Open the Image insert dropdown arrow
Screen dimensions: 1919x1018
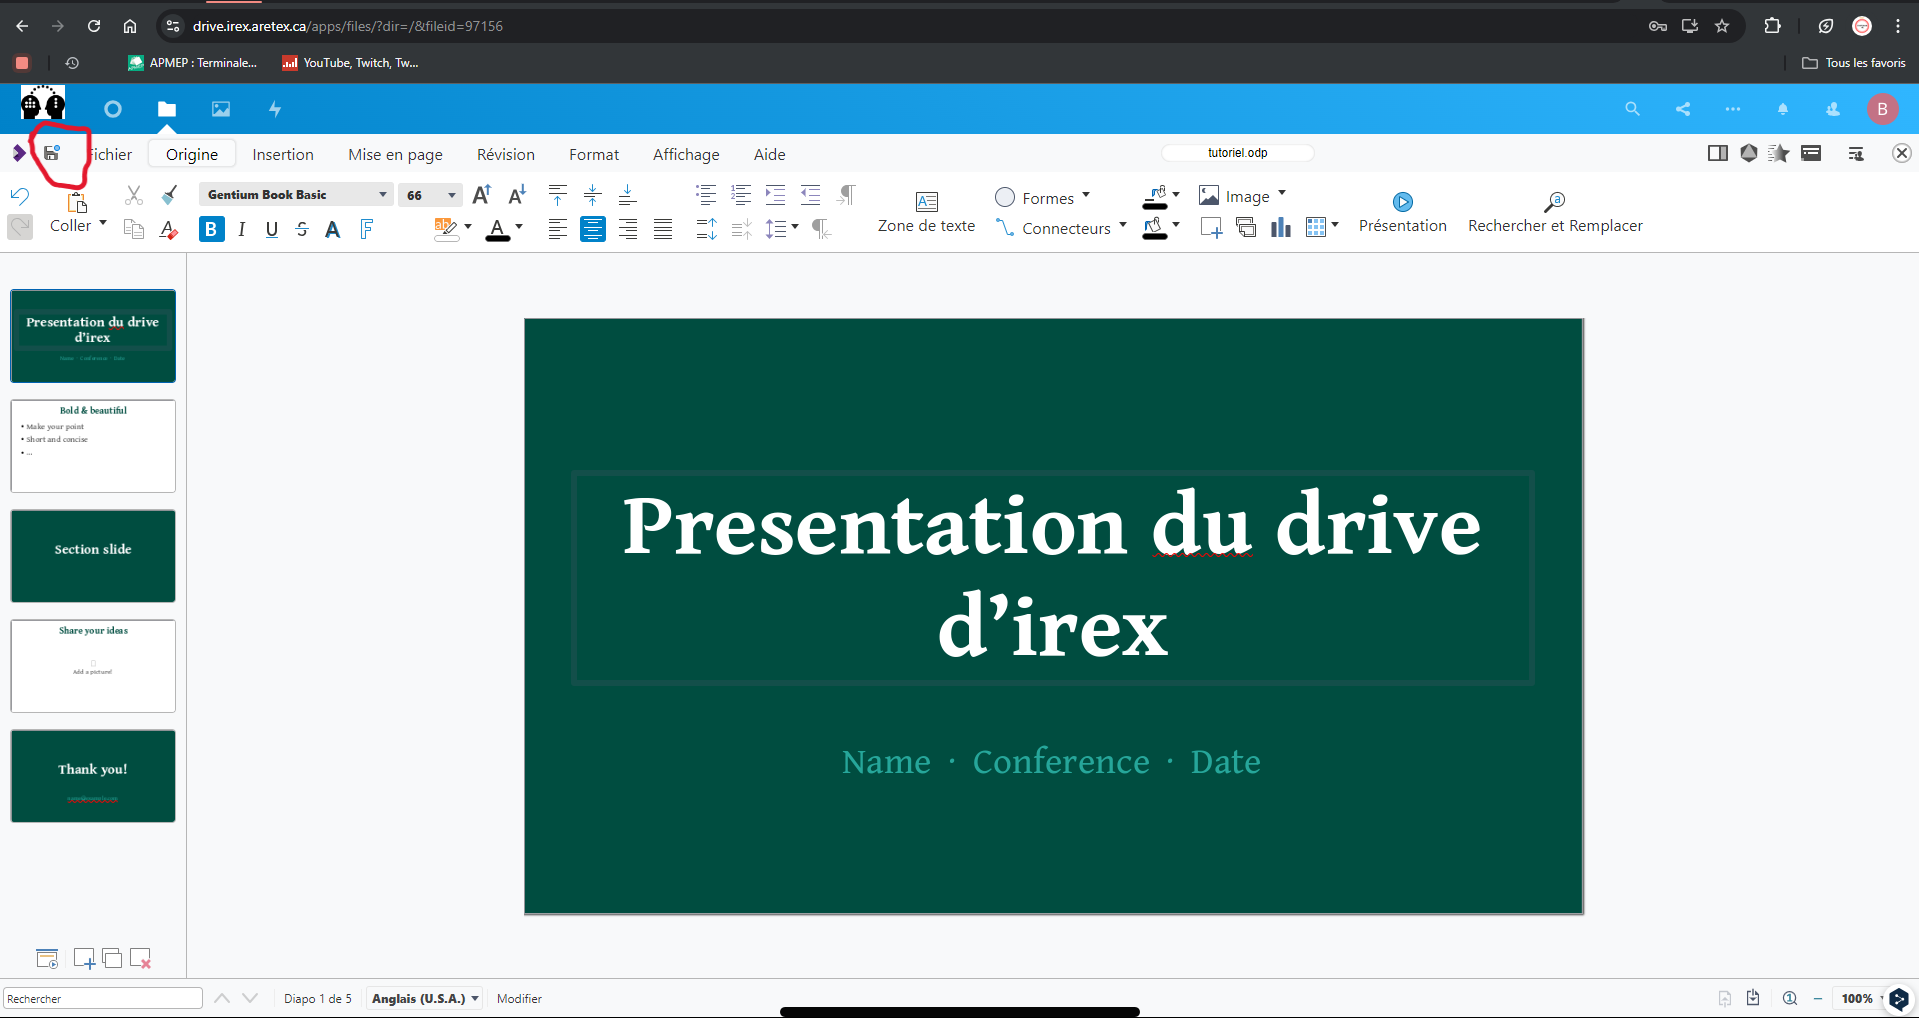tap(1282, 195)
